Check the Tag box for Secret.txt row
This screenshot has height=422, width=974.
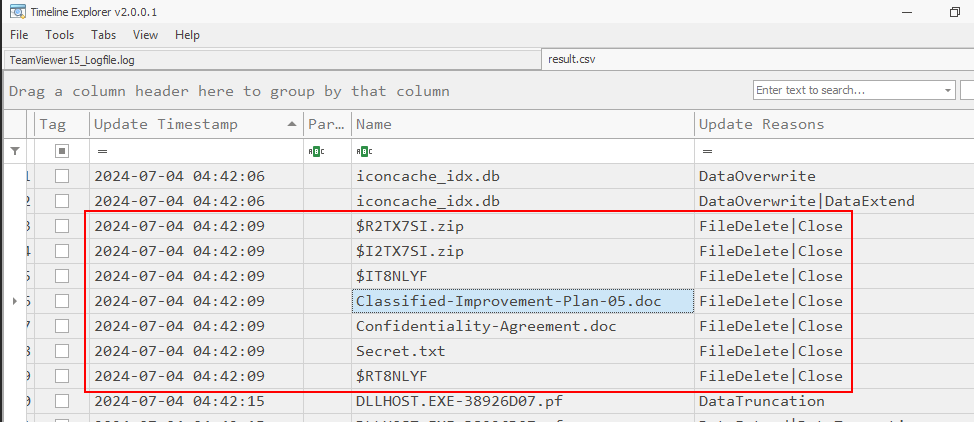62,351
